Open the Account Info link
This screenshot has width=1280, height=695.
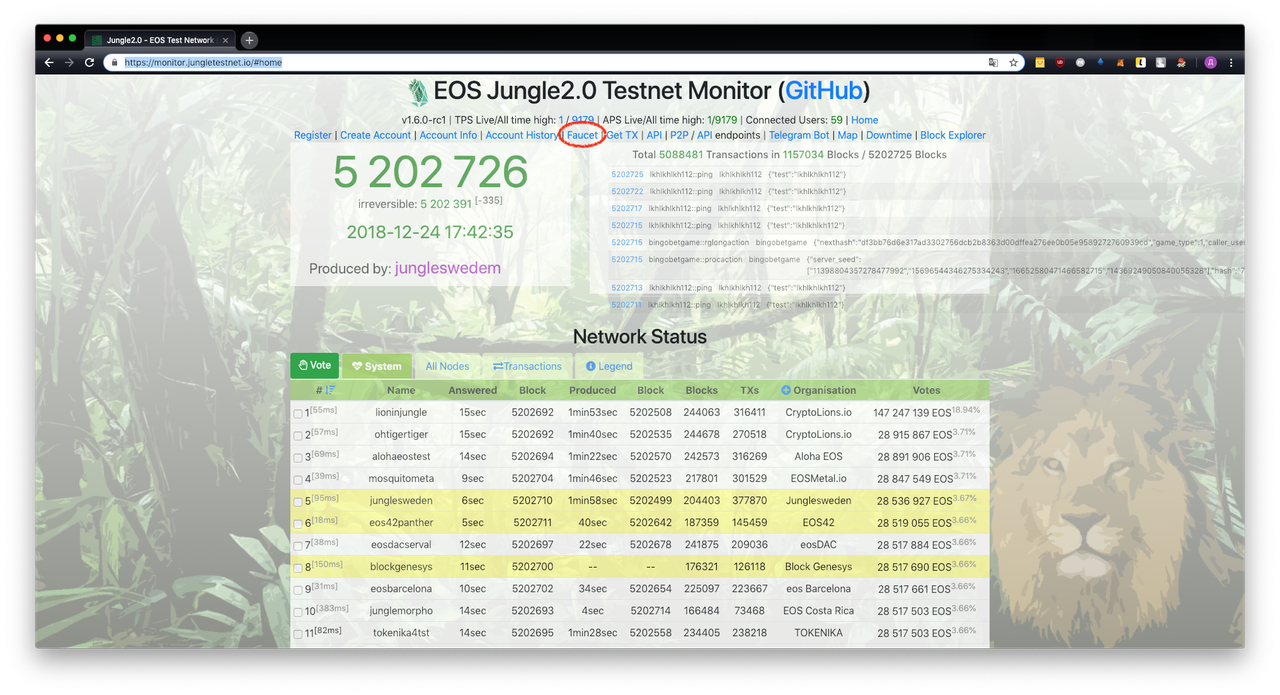[x=448, y=135]
